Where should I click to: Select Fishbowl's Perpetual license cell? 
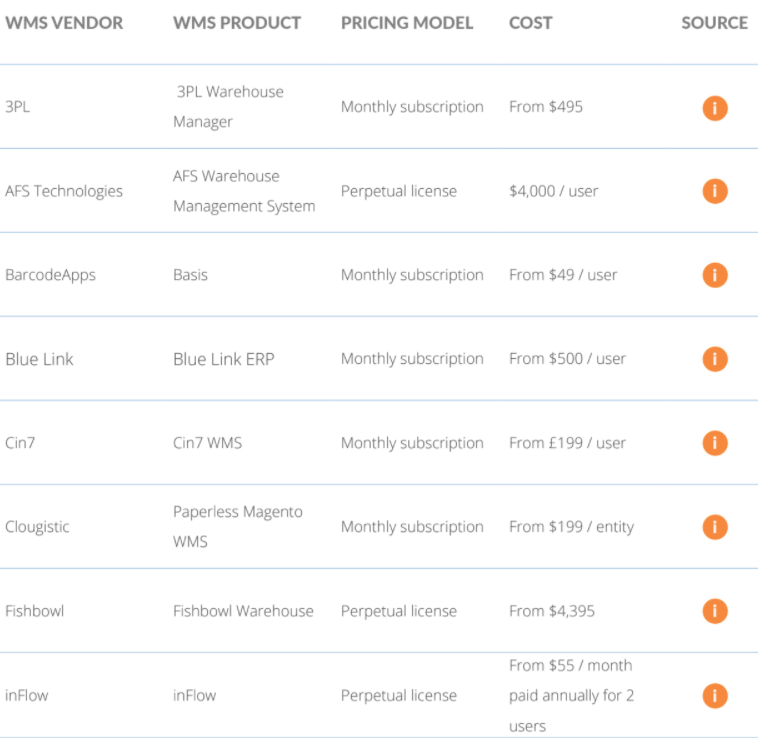tap(399, 611)
